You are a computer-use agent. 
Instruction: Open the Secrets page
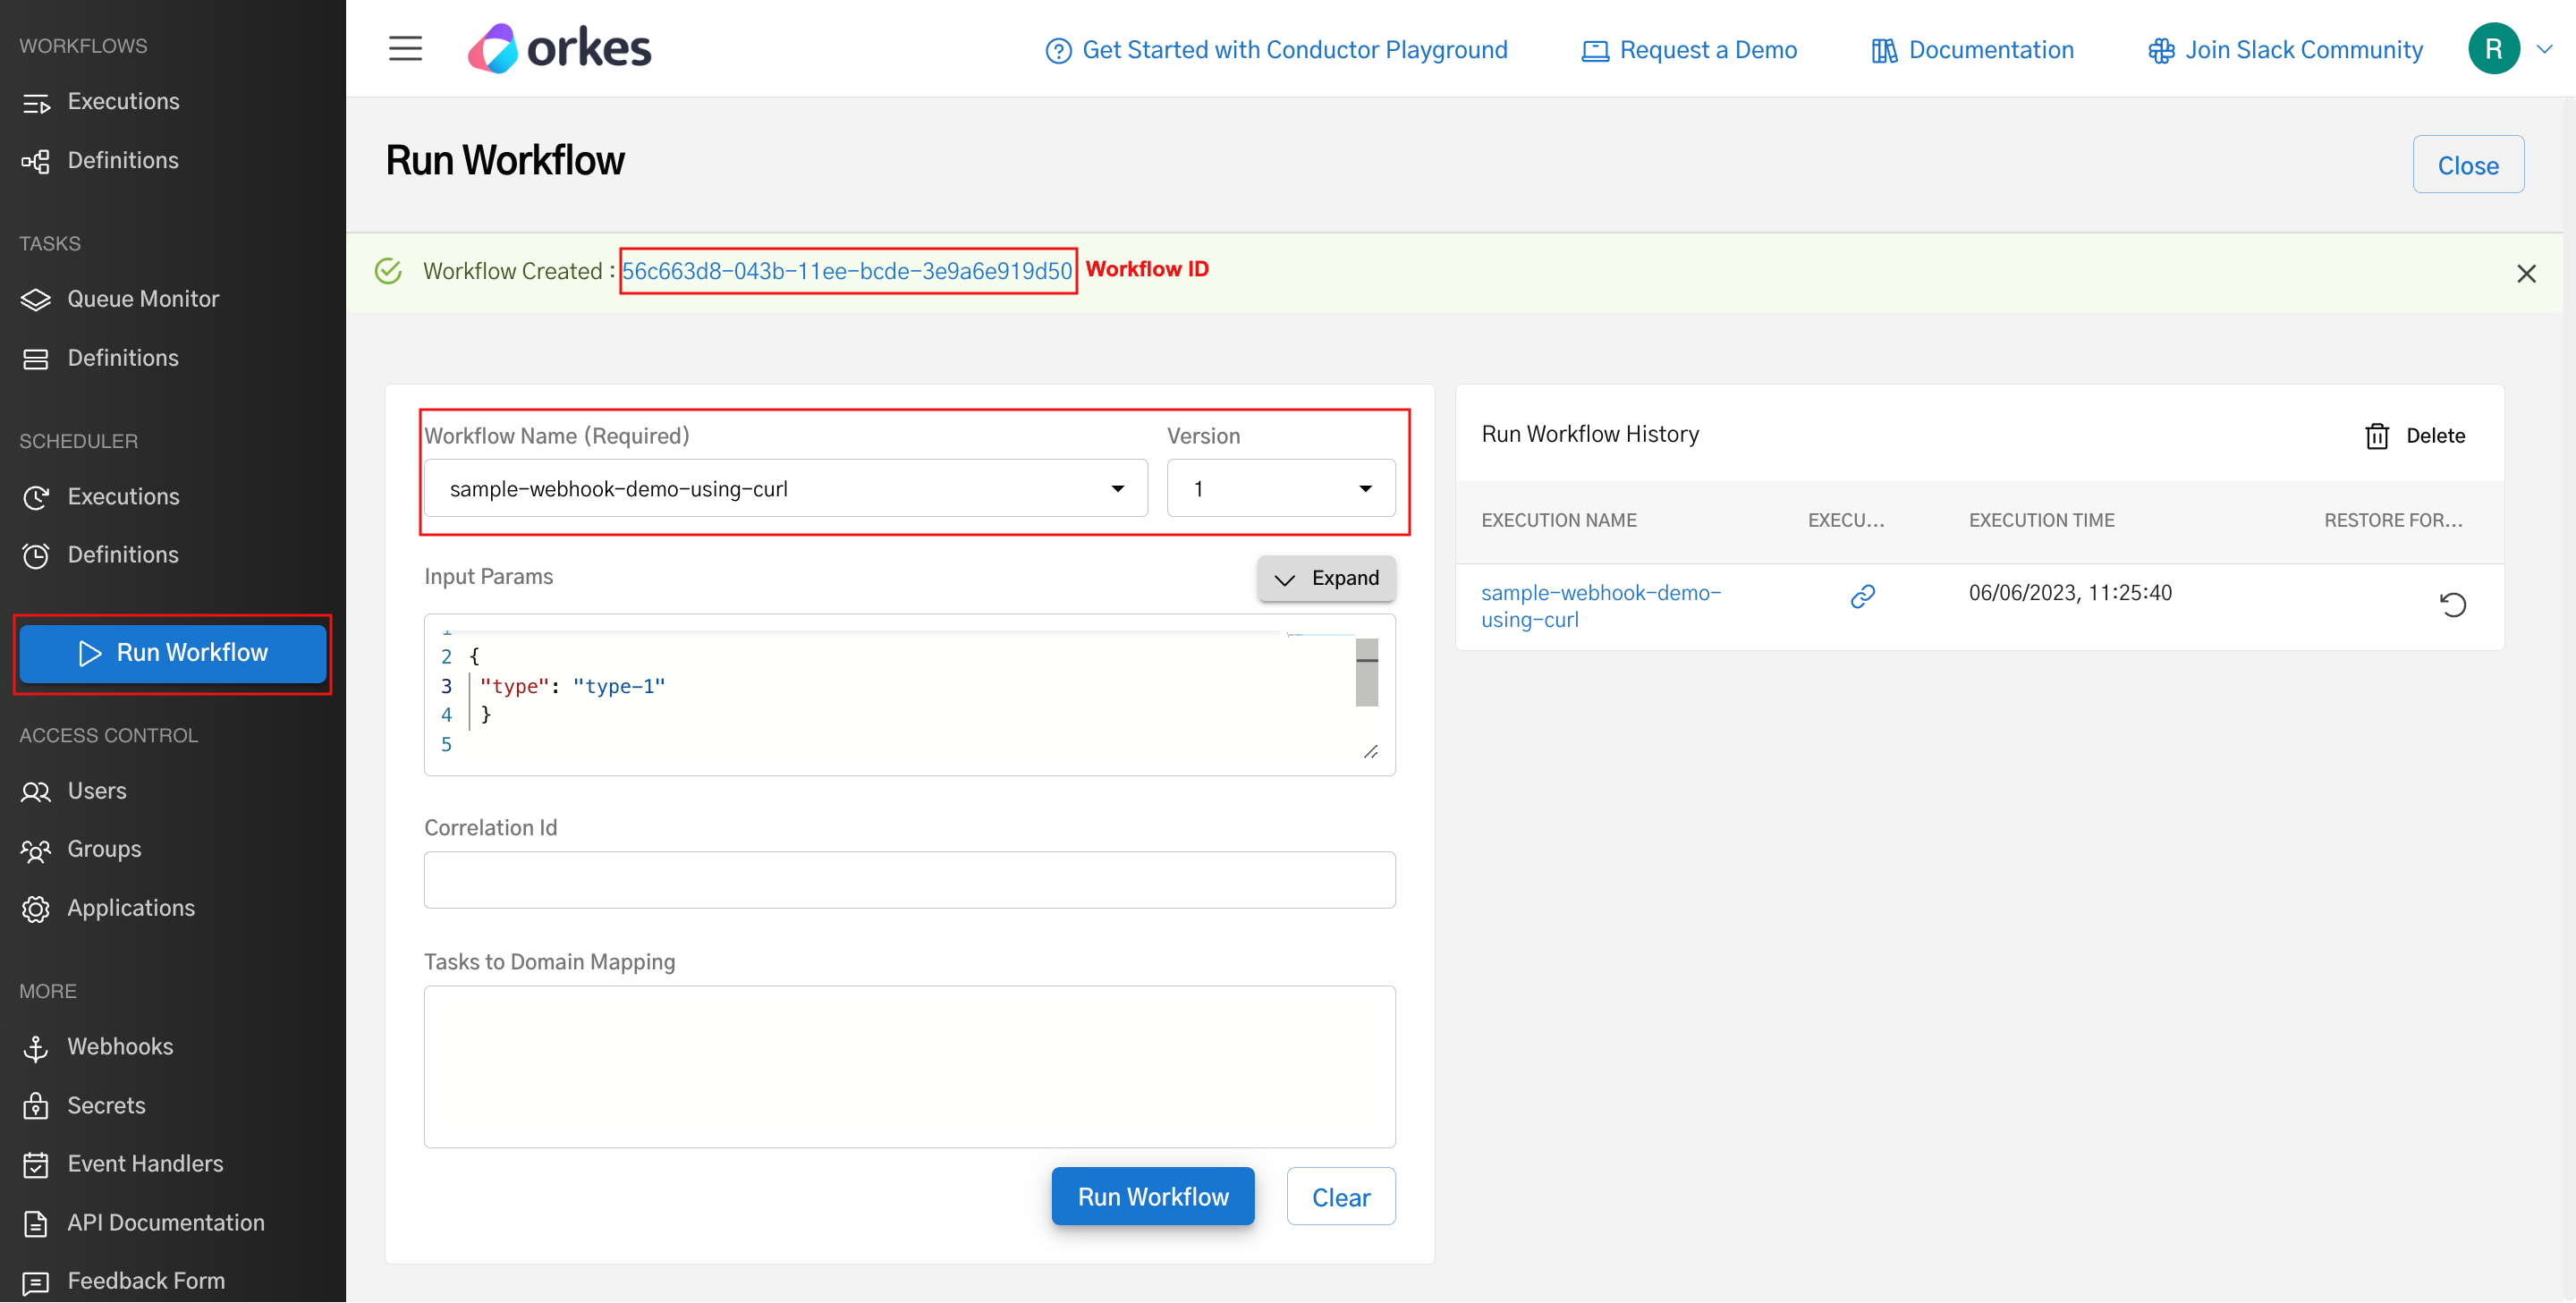(x=106, y=1105)
